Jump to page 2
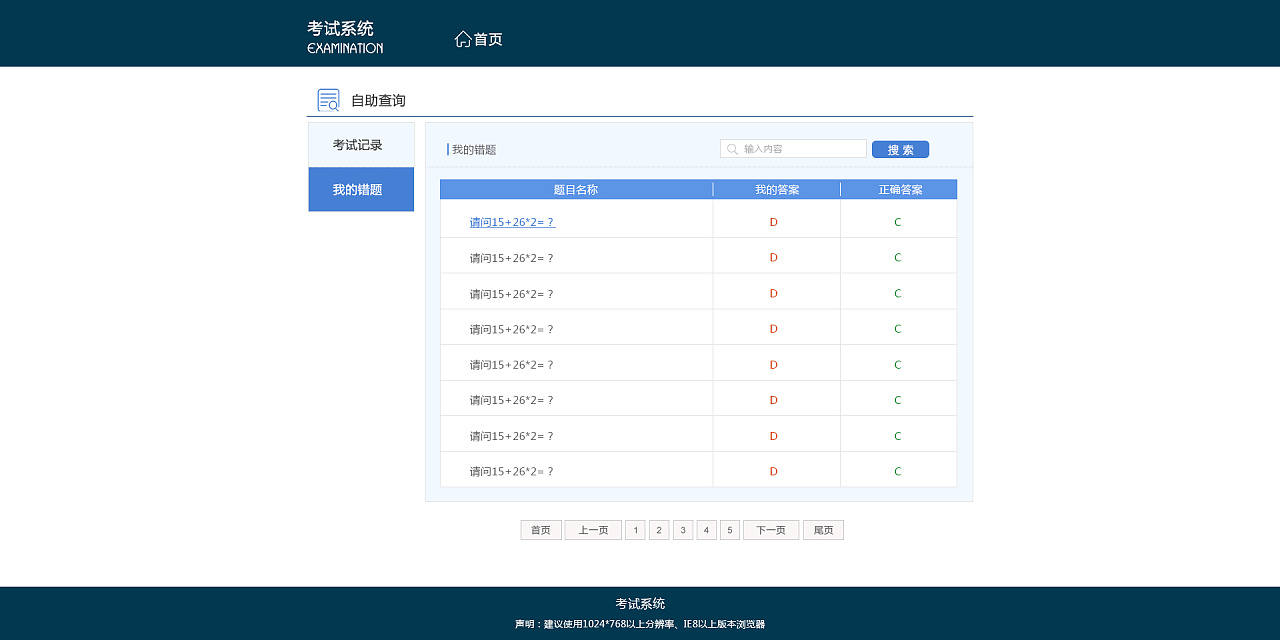The width and height of the screenshot is (1280, 640). 659,530
